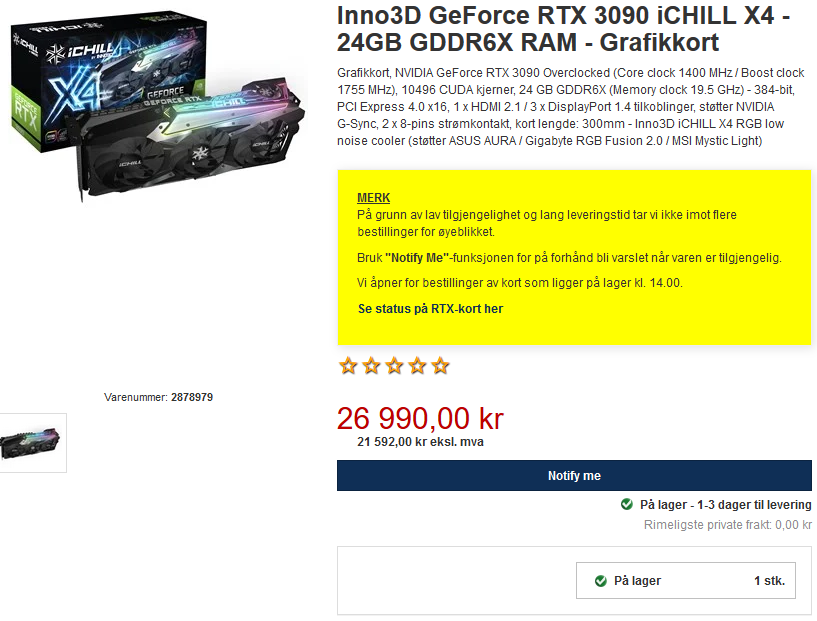Click the product specification description paragraph

coord(571,107)
